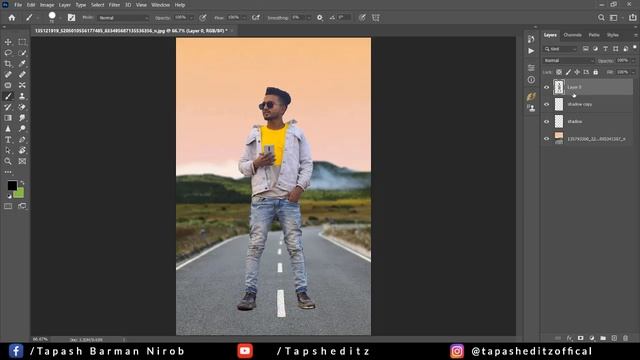Open the Actions panel play icon
This screenshot has height=360, width=640.
point(531,51)
